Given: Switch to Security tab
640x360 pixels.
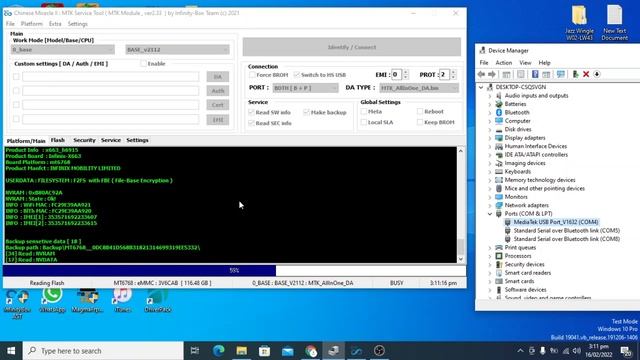Looking at the screenshot, I should click(84, 140).
